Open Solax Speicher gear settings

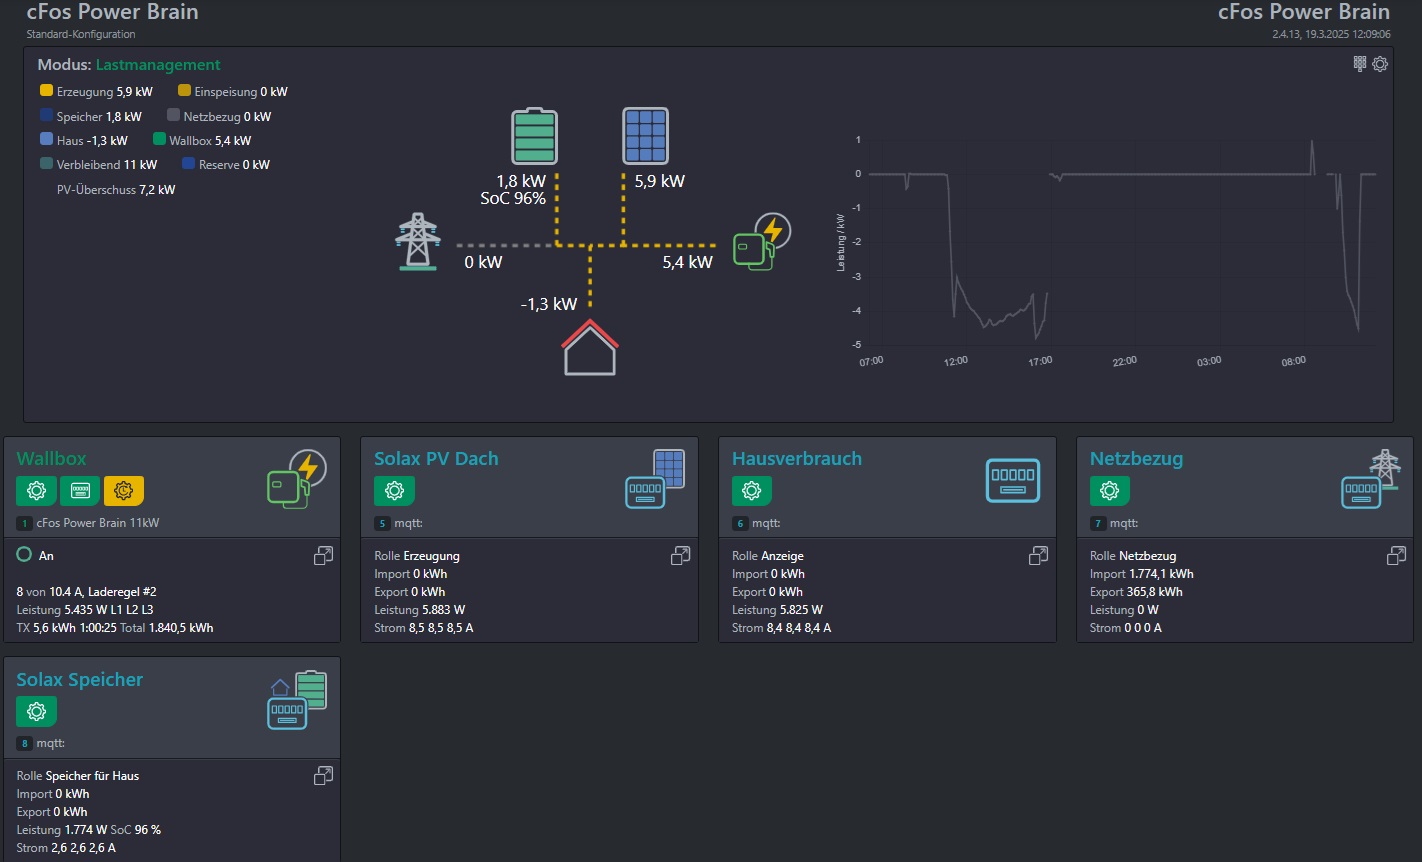click(x=37, y=712)
